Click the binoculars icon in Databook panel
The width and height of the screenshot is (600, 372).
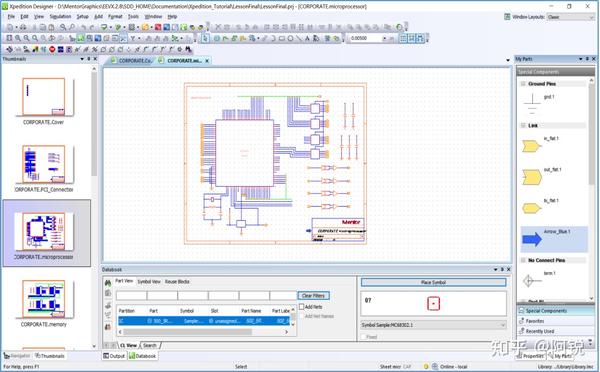pos(108,283)
